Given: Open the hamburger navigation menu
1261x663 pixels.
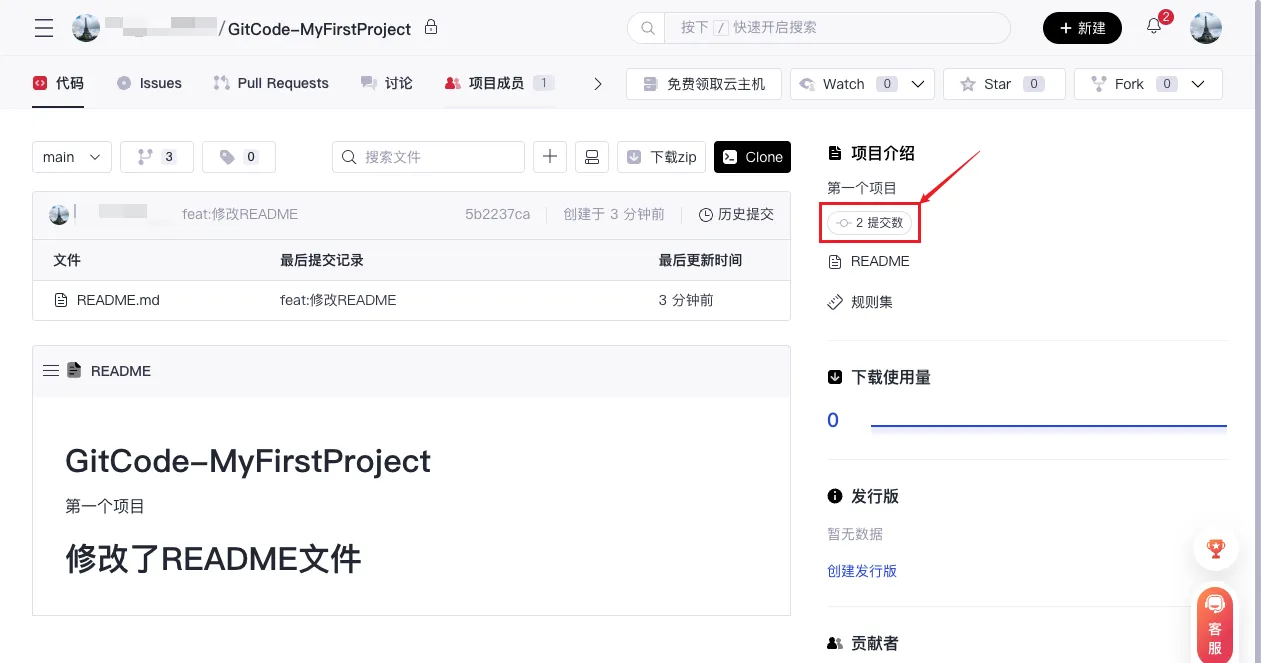Looking at the screenshot, I should [44, 28].
